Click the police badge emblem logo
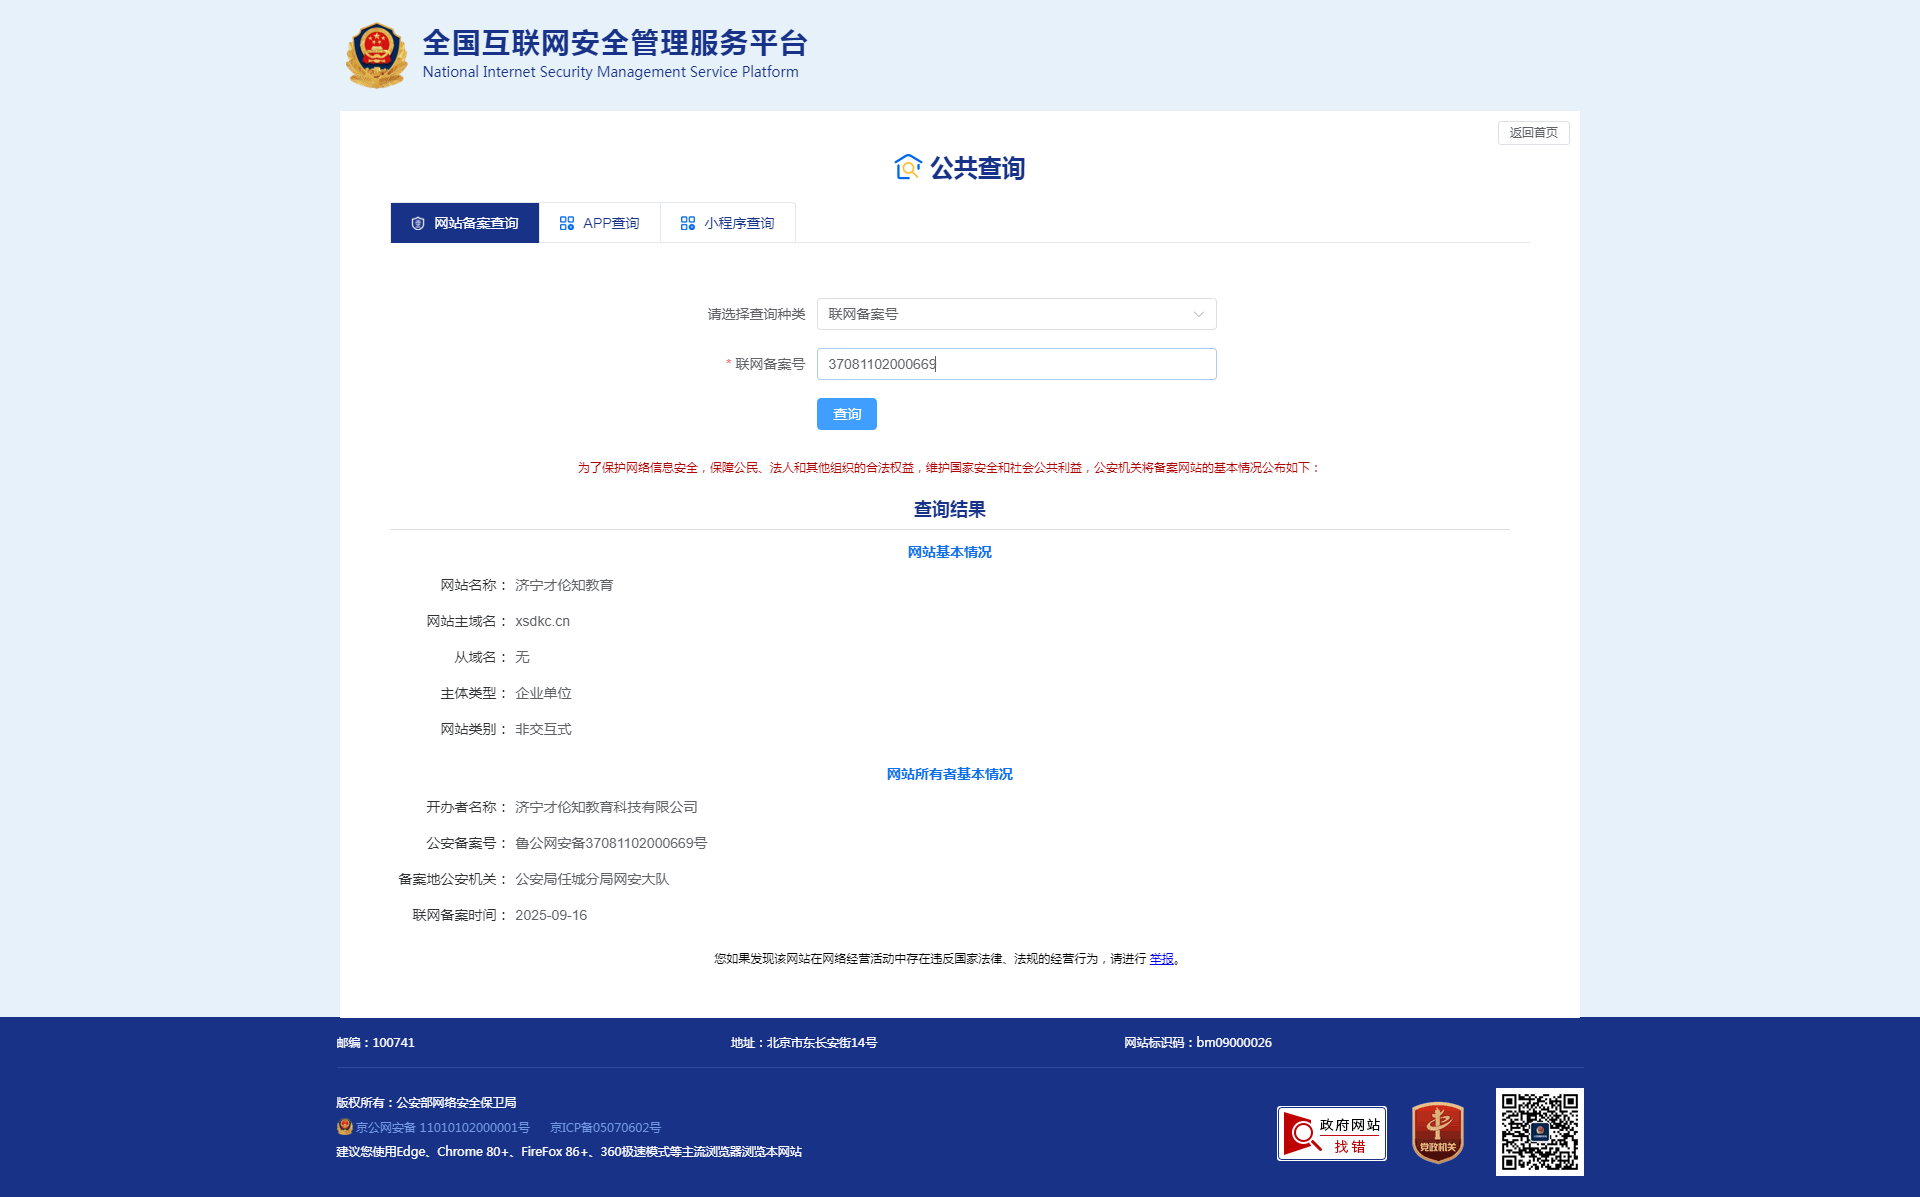The width and height of the screenshot is (1920, 1197). coord(376,55)
